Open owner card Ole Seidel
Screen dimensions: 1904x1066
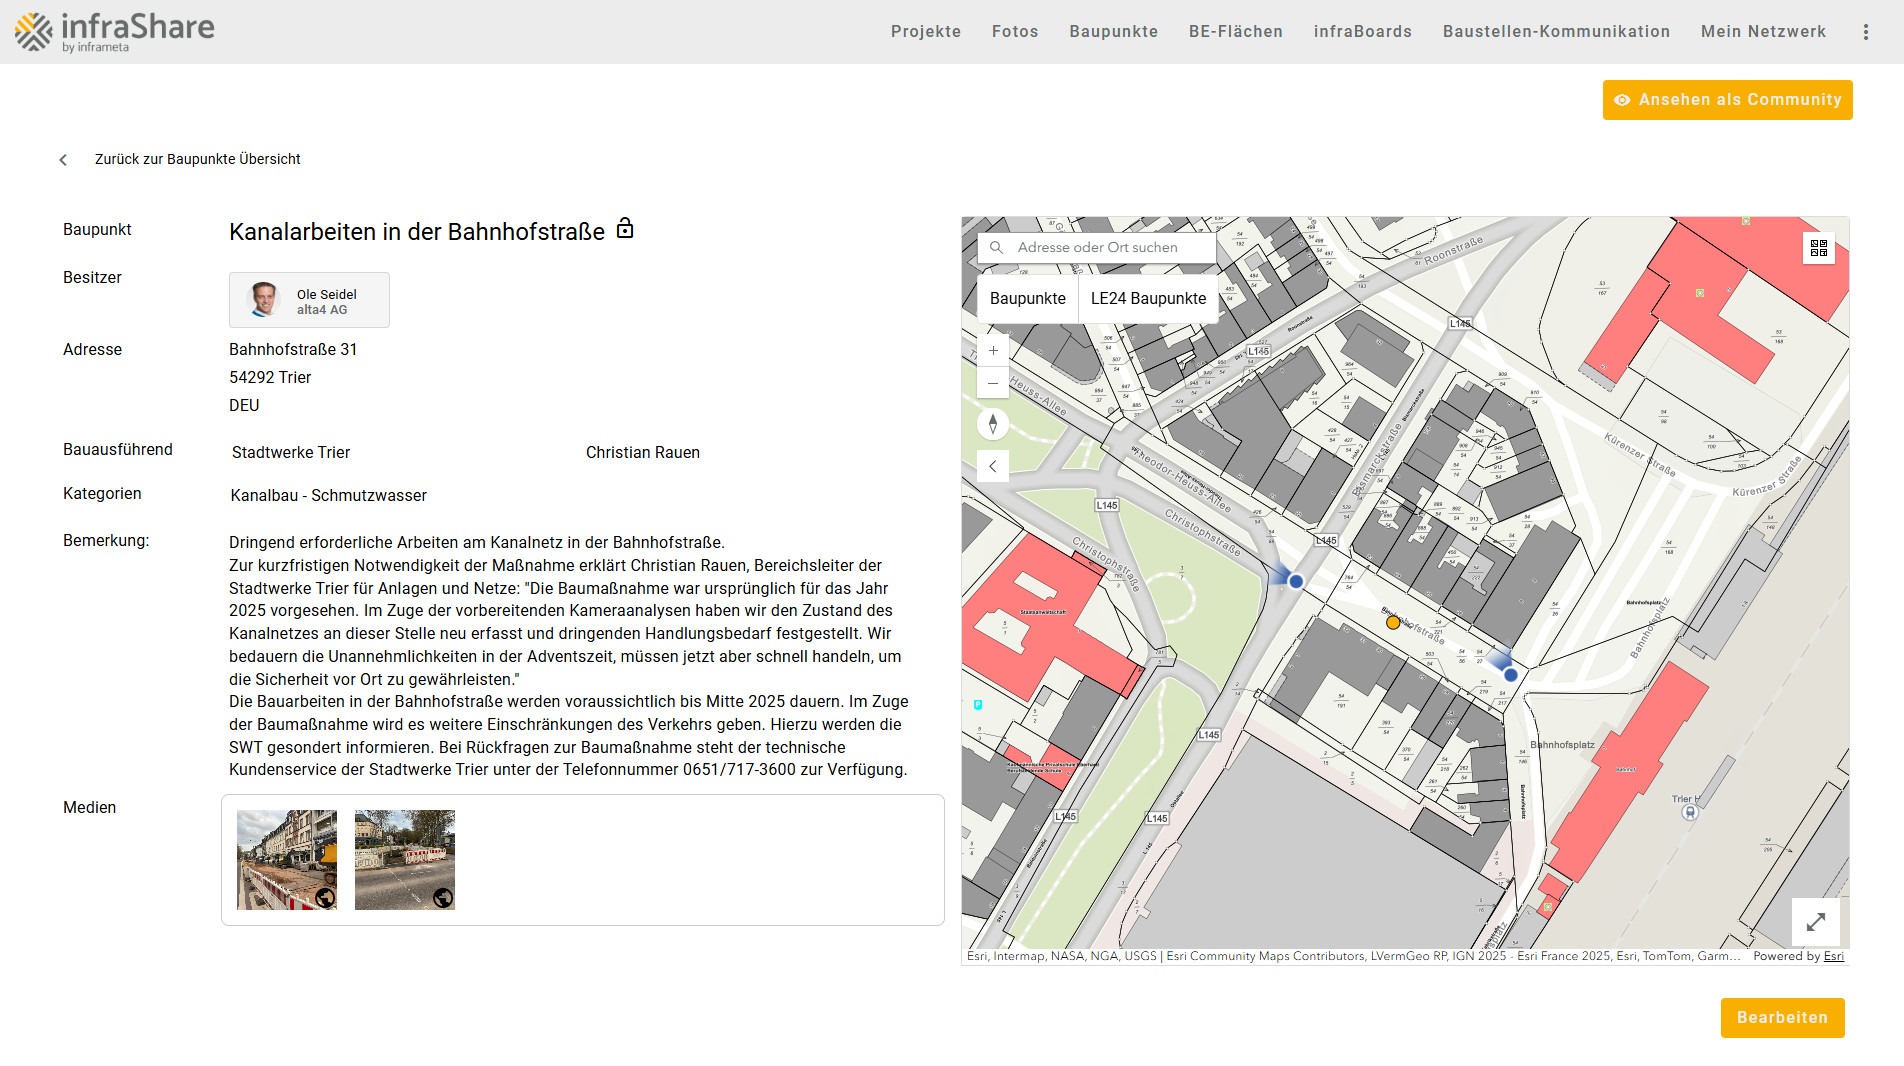309,300
